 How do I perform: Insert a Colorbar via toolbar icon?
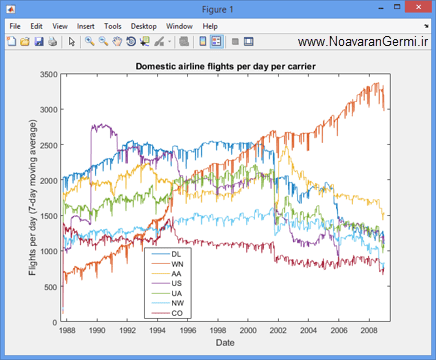tap(203, 42)
